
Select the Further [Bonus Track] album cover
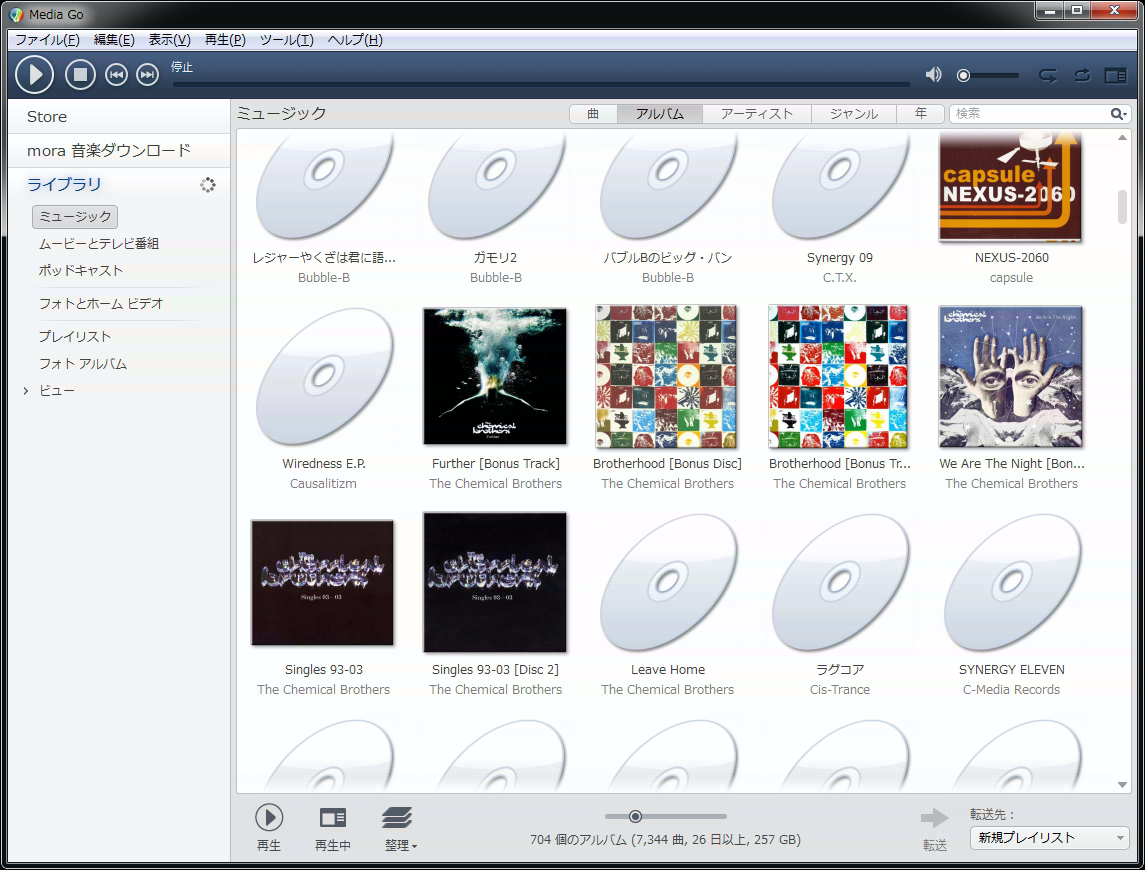(x=495, y=376)
